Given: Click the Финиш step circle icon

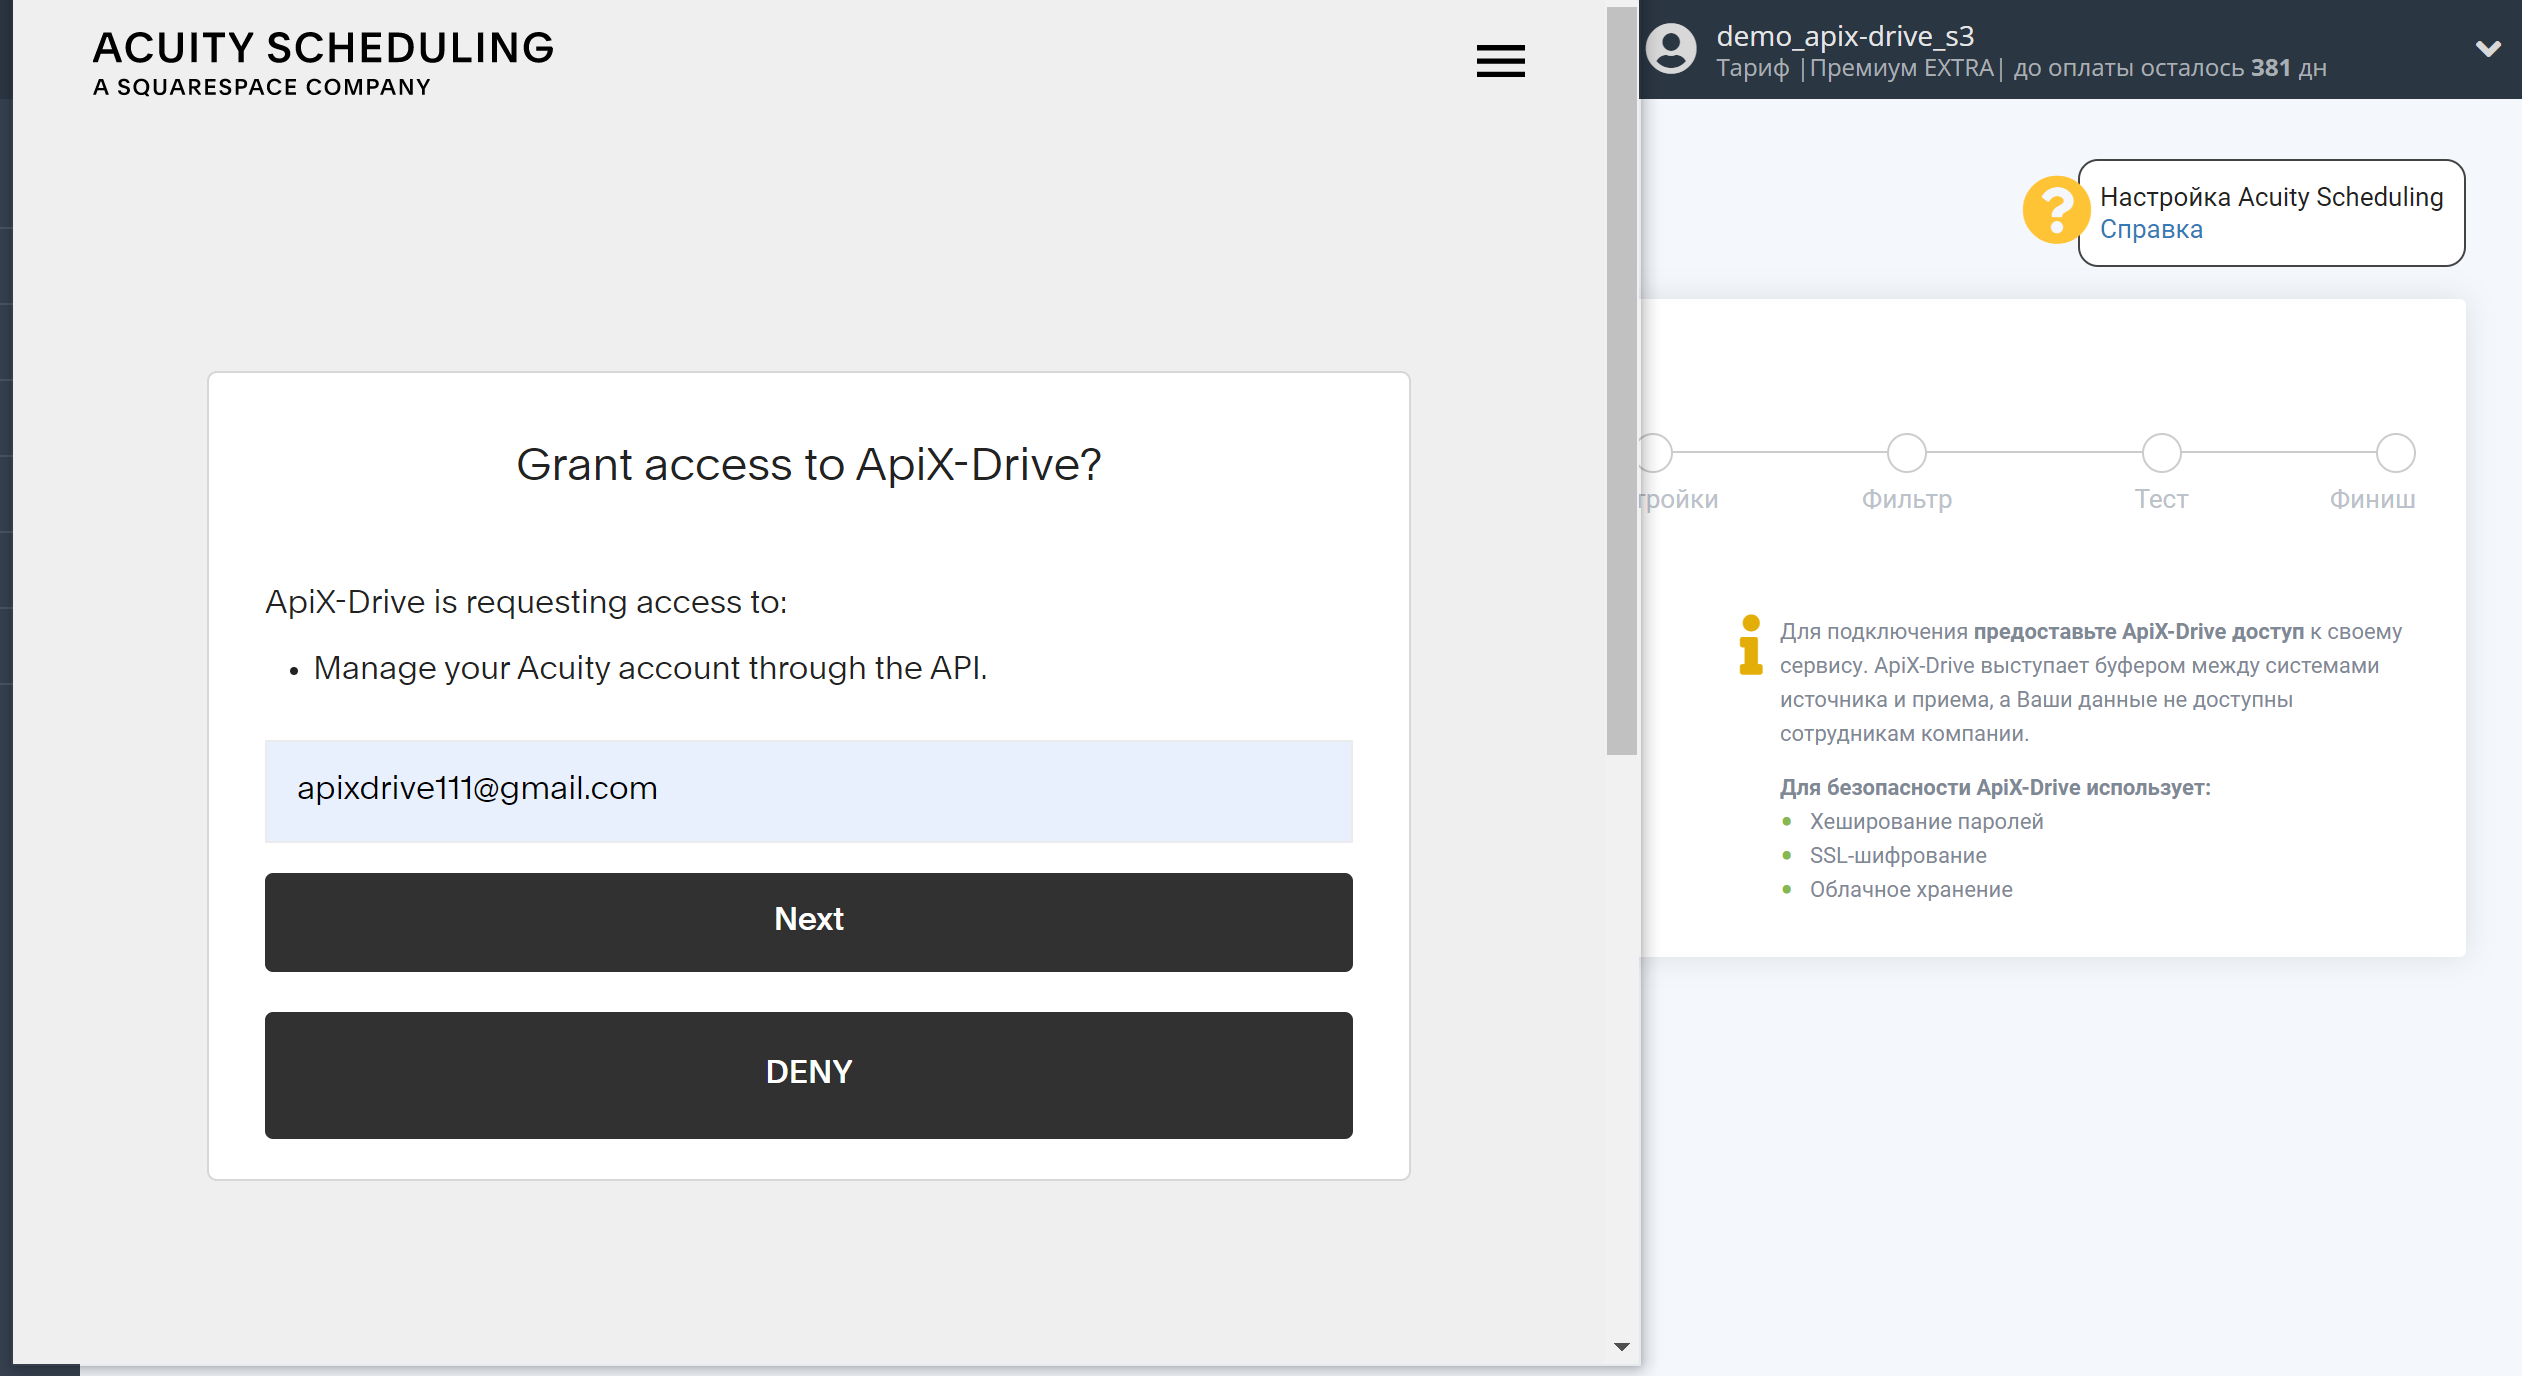Looking at the screenshot, I should (2397, 451).
